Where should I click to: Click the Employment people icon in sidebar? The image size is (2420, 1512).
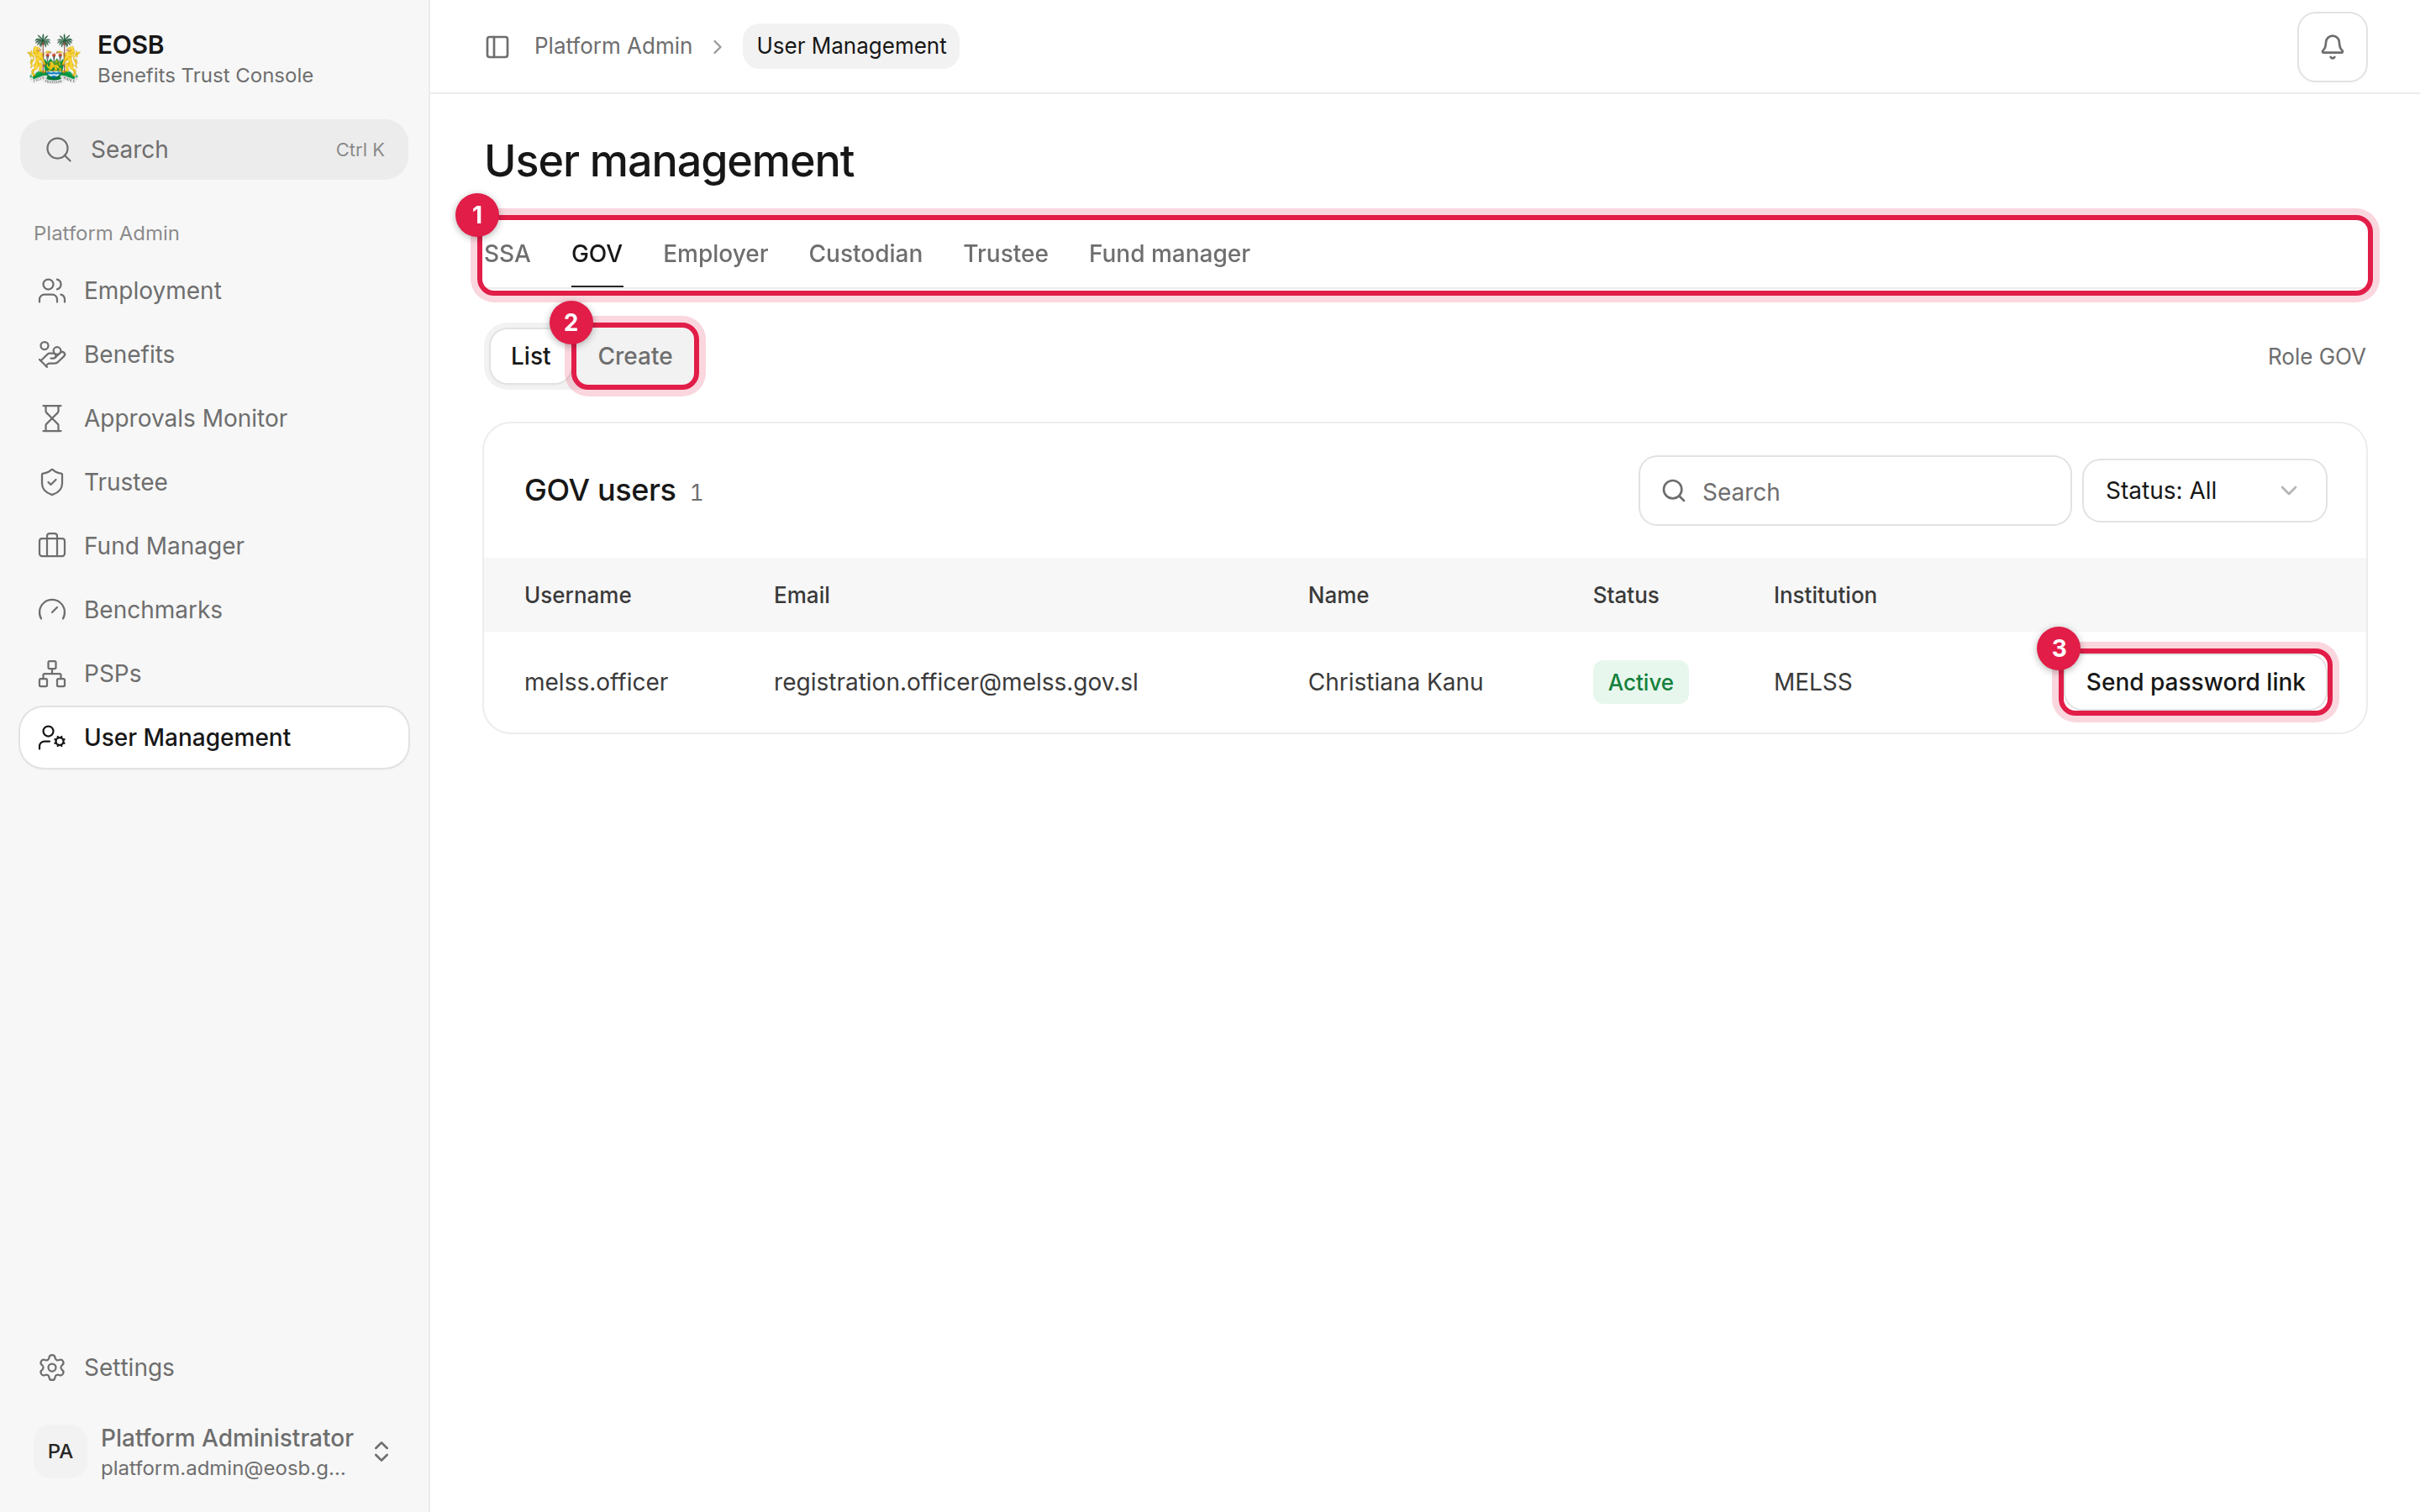coord(52,290)
